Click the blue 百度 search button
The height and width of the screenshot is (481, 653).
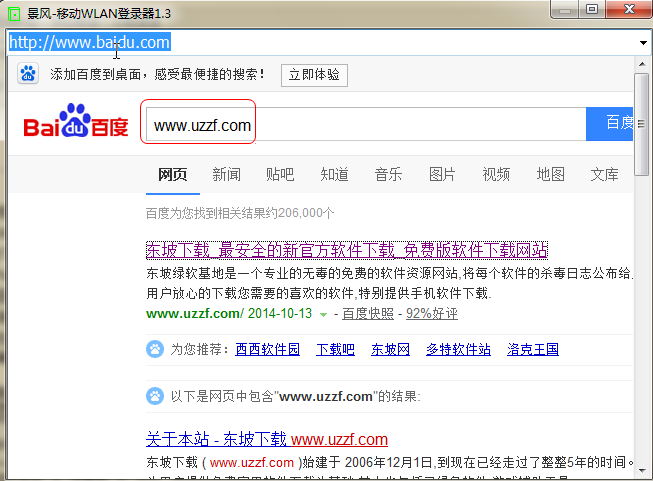tap(610, 124)
